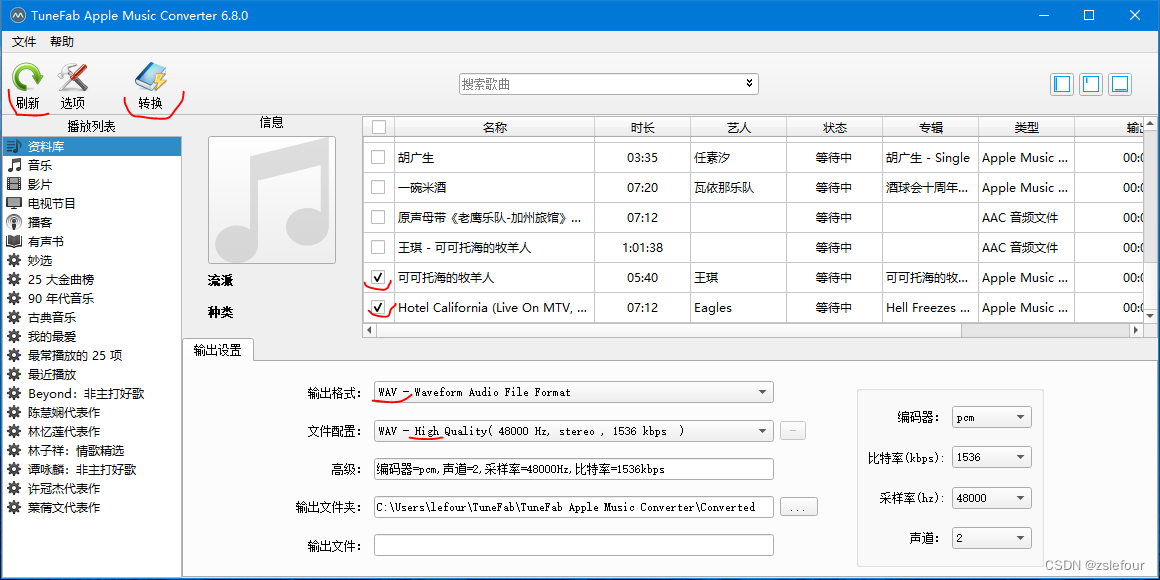Sort by the 状态 column header

(x=834, y=127)
